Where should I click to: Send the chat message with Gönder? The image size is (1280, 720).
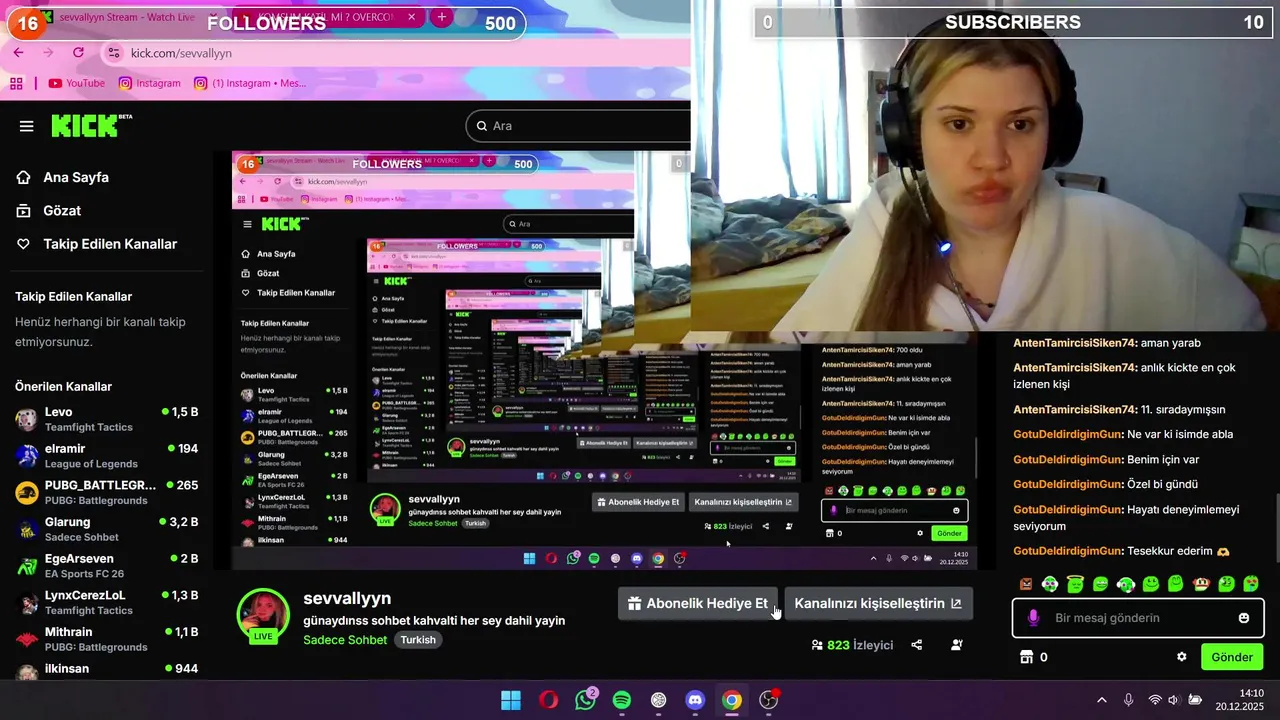[1231, 657]
